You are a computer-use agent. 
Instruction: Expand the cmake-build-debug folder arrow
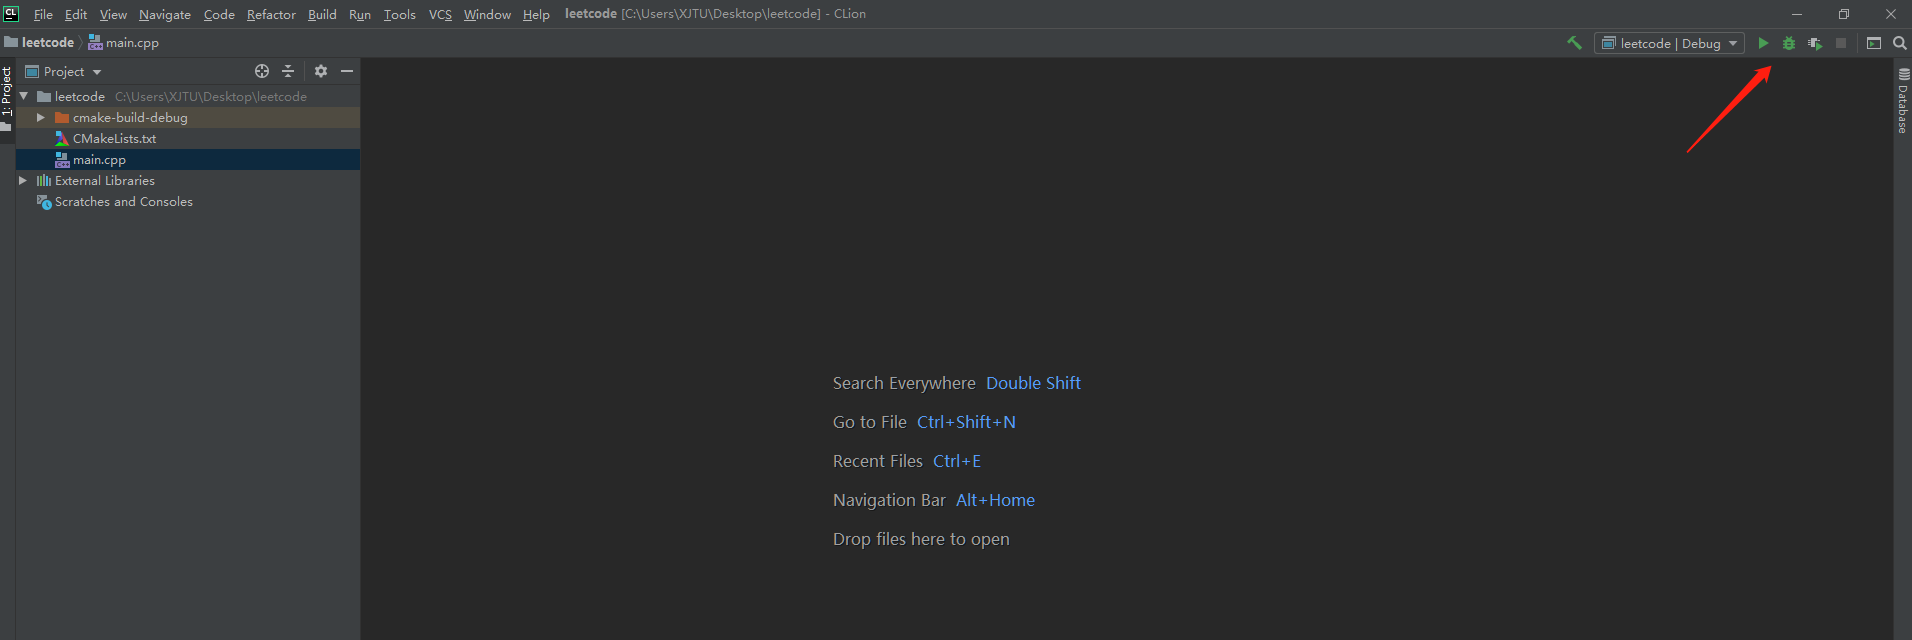coord(41,117)
